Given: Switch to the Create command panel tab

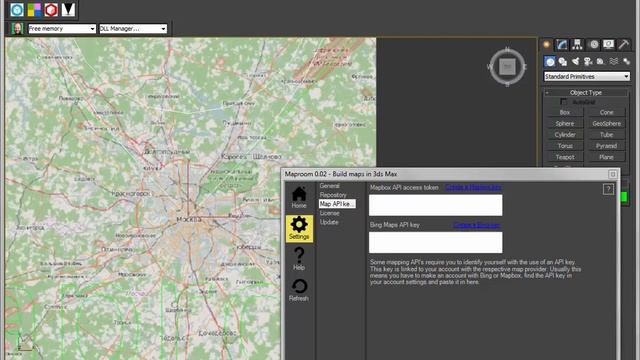Looking at the screenshot, I should pyautogui.click(x=547, y=44).
